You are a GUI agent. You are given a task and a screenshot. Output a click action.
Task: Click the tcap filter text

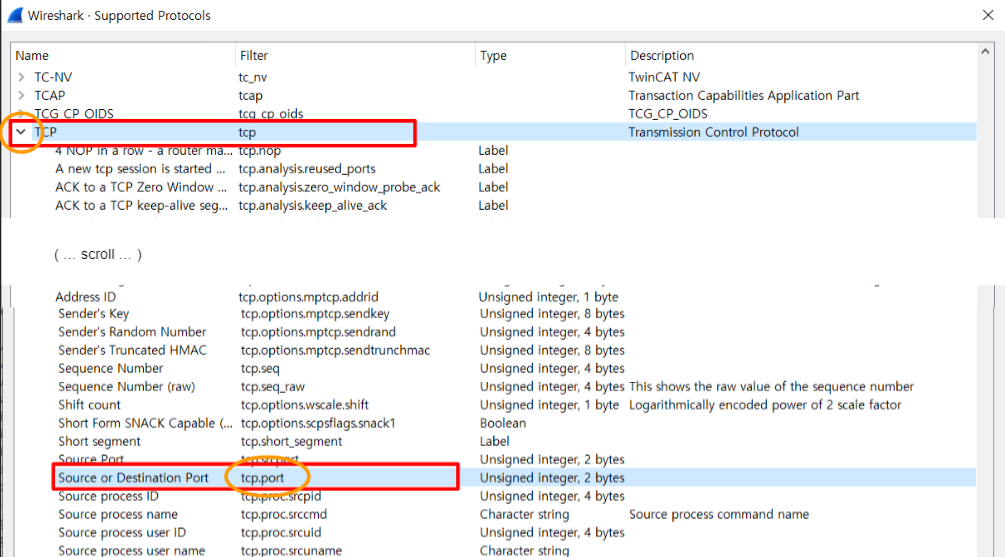[x=251, y=96]
